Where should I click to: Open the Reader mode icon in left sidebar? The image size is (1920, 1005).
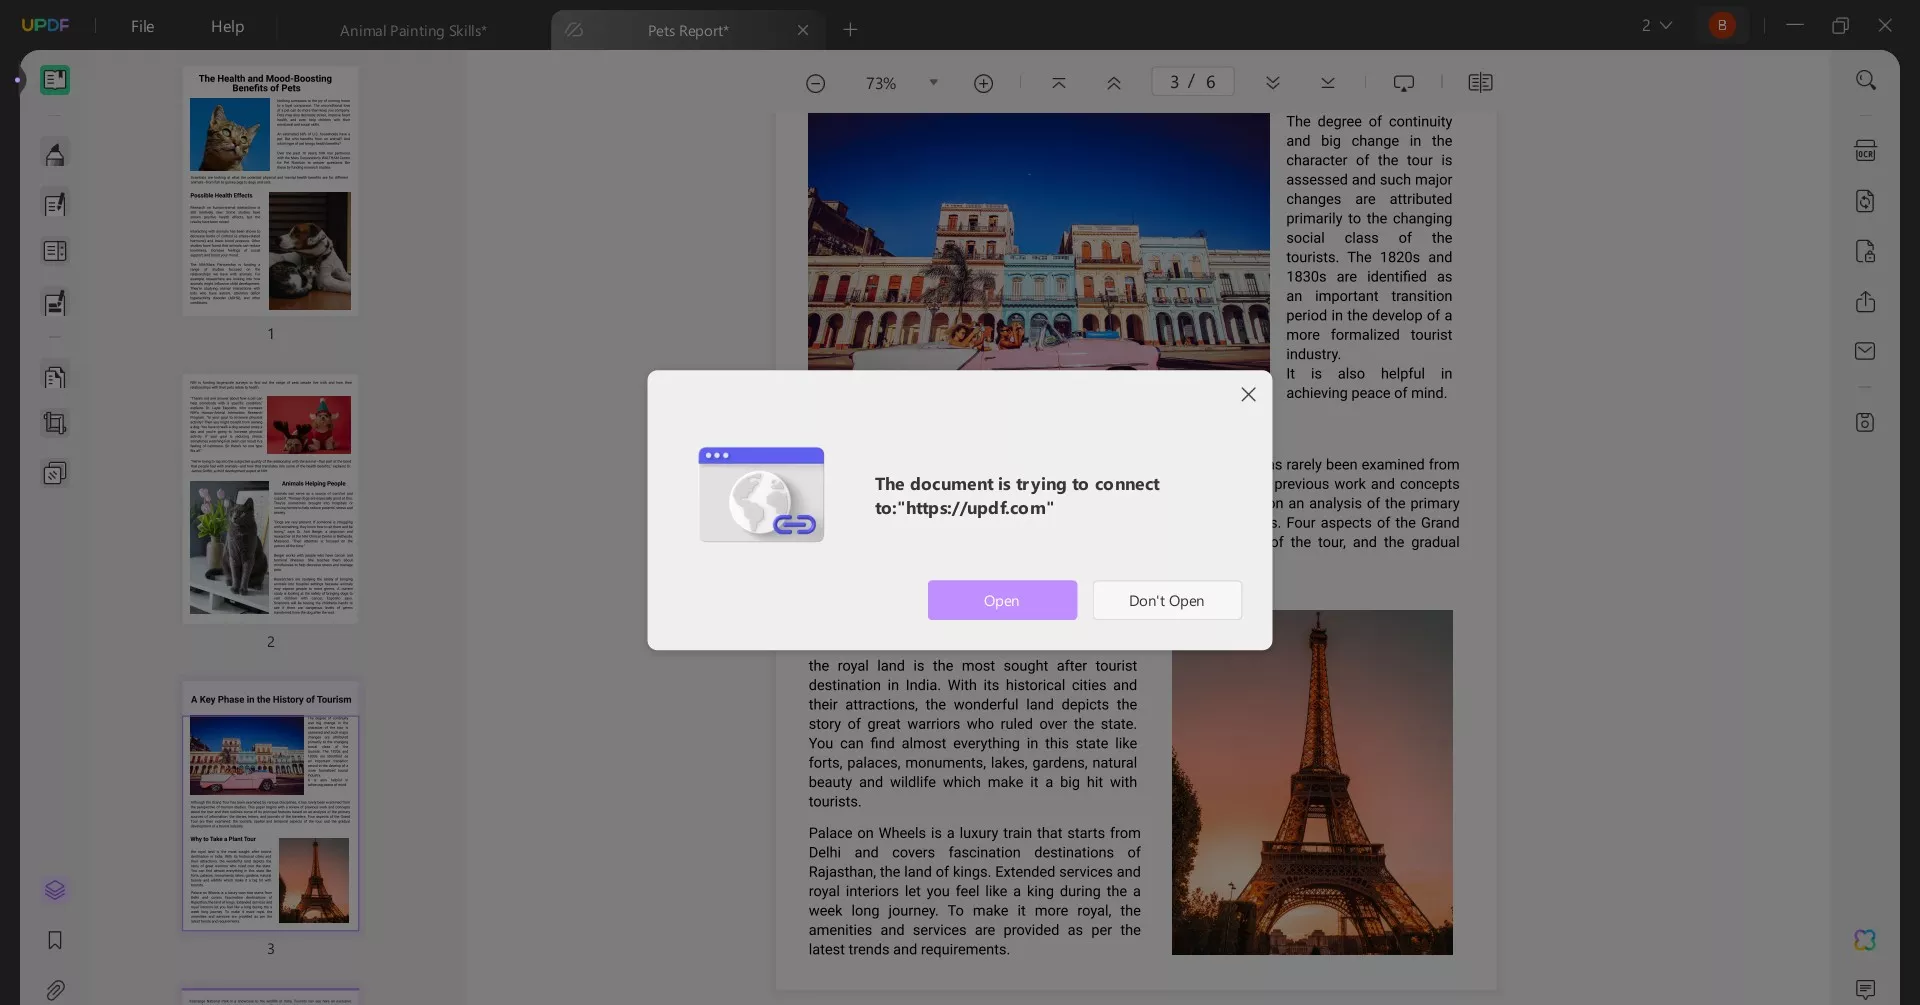55,80
